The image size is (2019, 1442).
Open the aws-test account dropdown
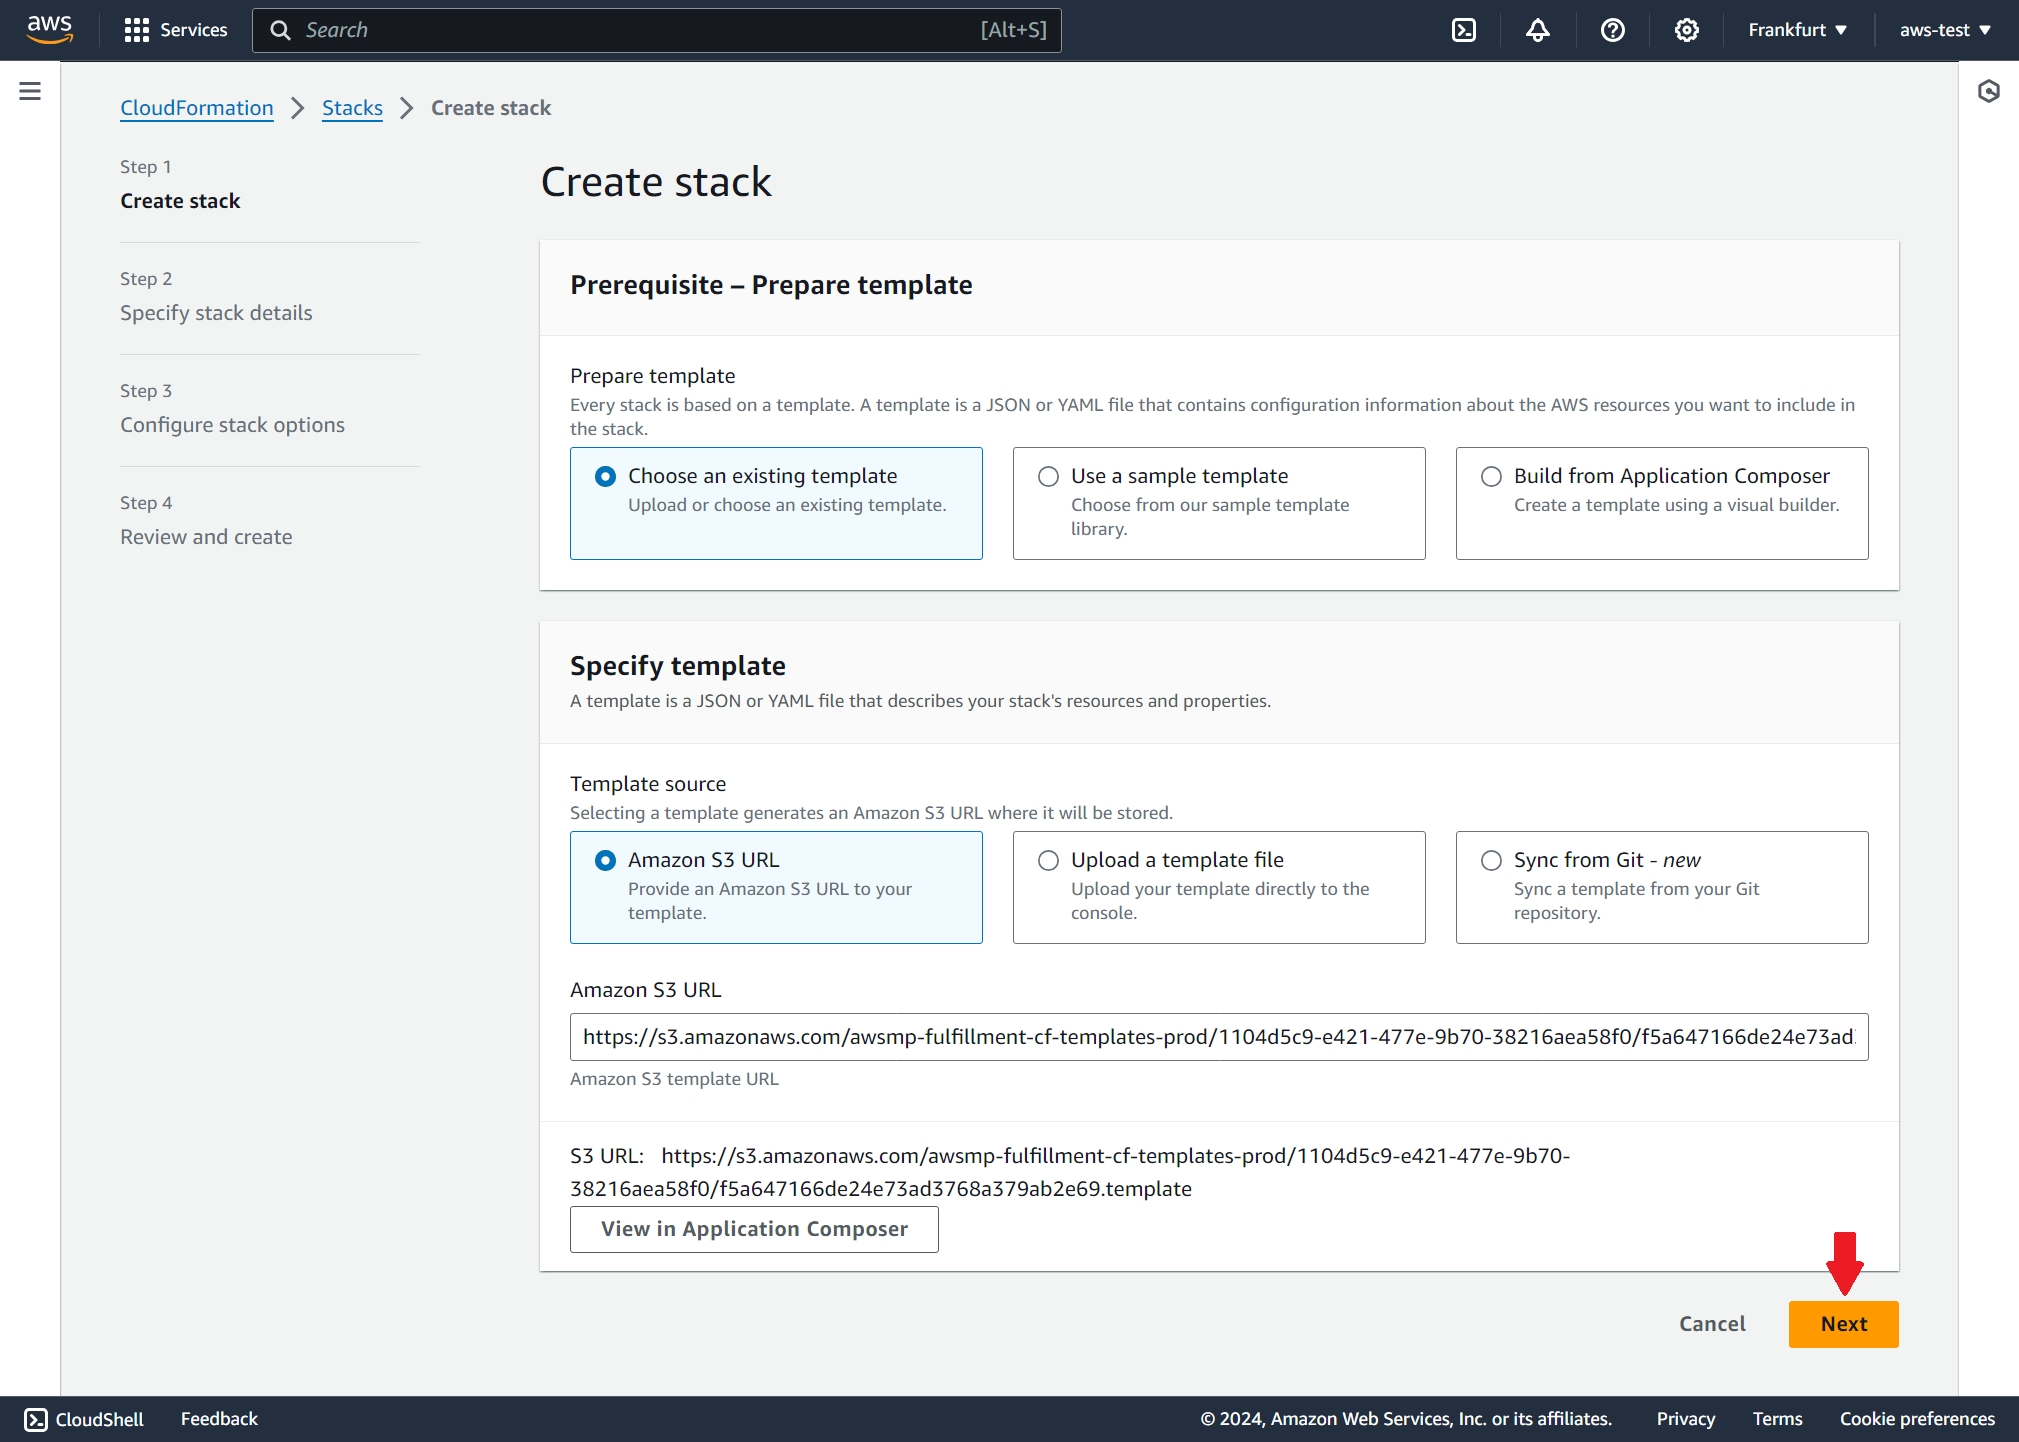[1944, 30]
